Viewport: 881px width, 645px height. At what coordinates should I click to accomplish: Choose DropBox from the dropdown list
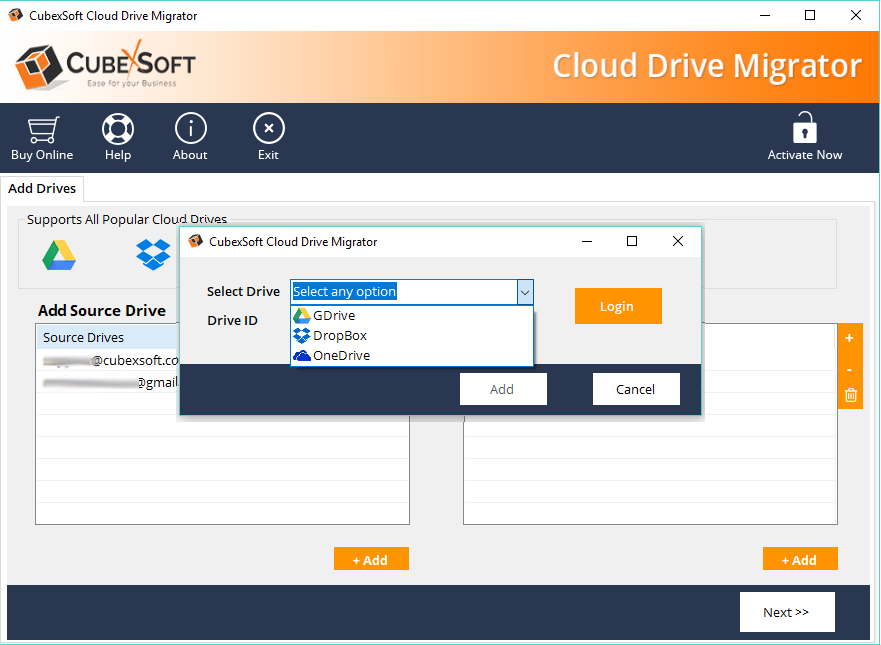click(x=339, y=335)
